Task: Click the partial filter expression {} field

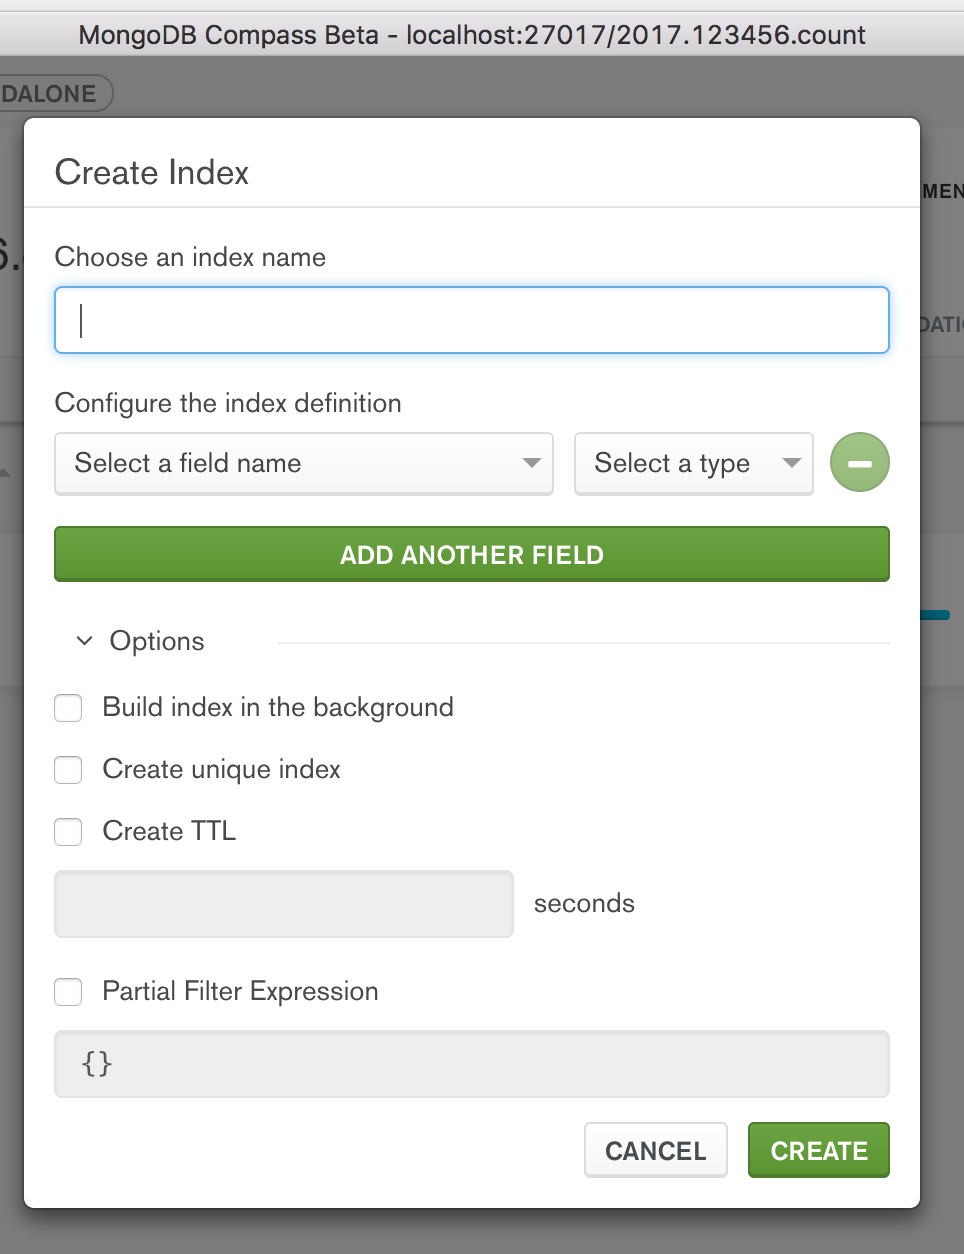Action: pyautogui.click(x=471, y=1064)
